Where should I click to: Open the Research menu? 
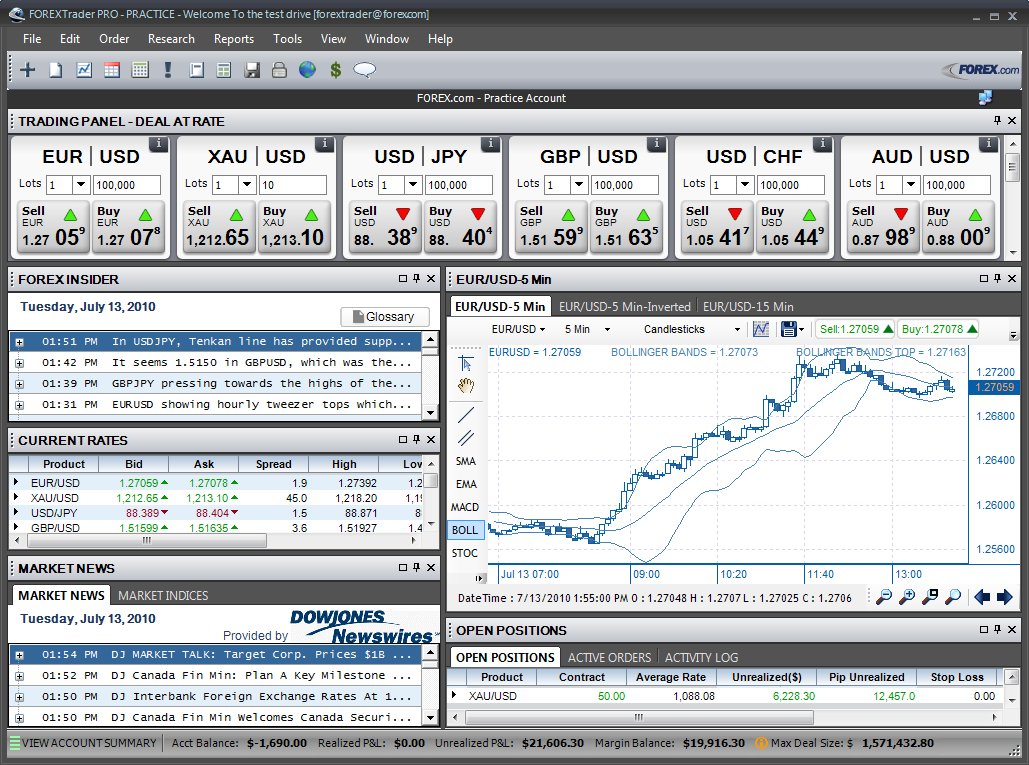pyautogui.click(x=171, y=39)
